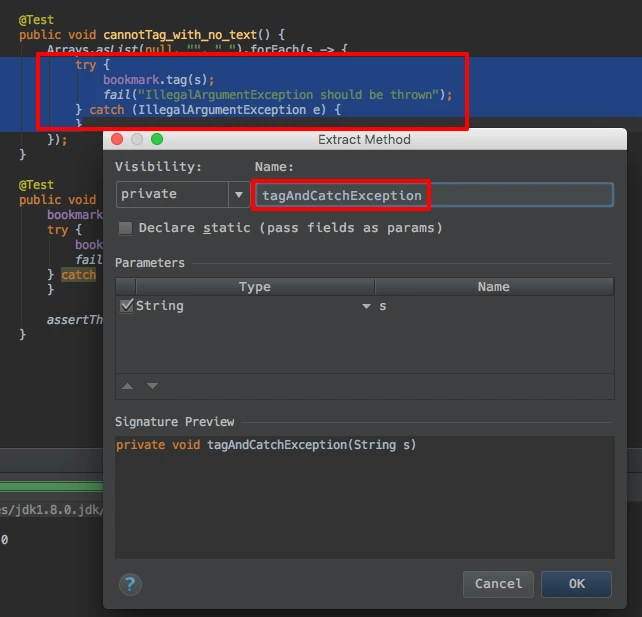
Task: Click the highlighted catch keyword in editor
Action: [x=79, y=274]
